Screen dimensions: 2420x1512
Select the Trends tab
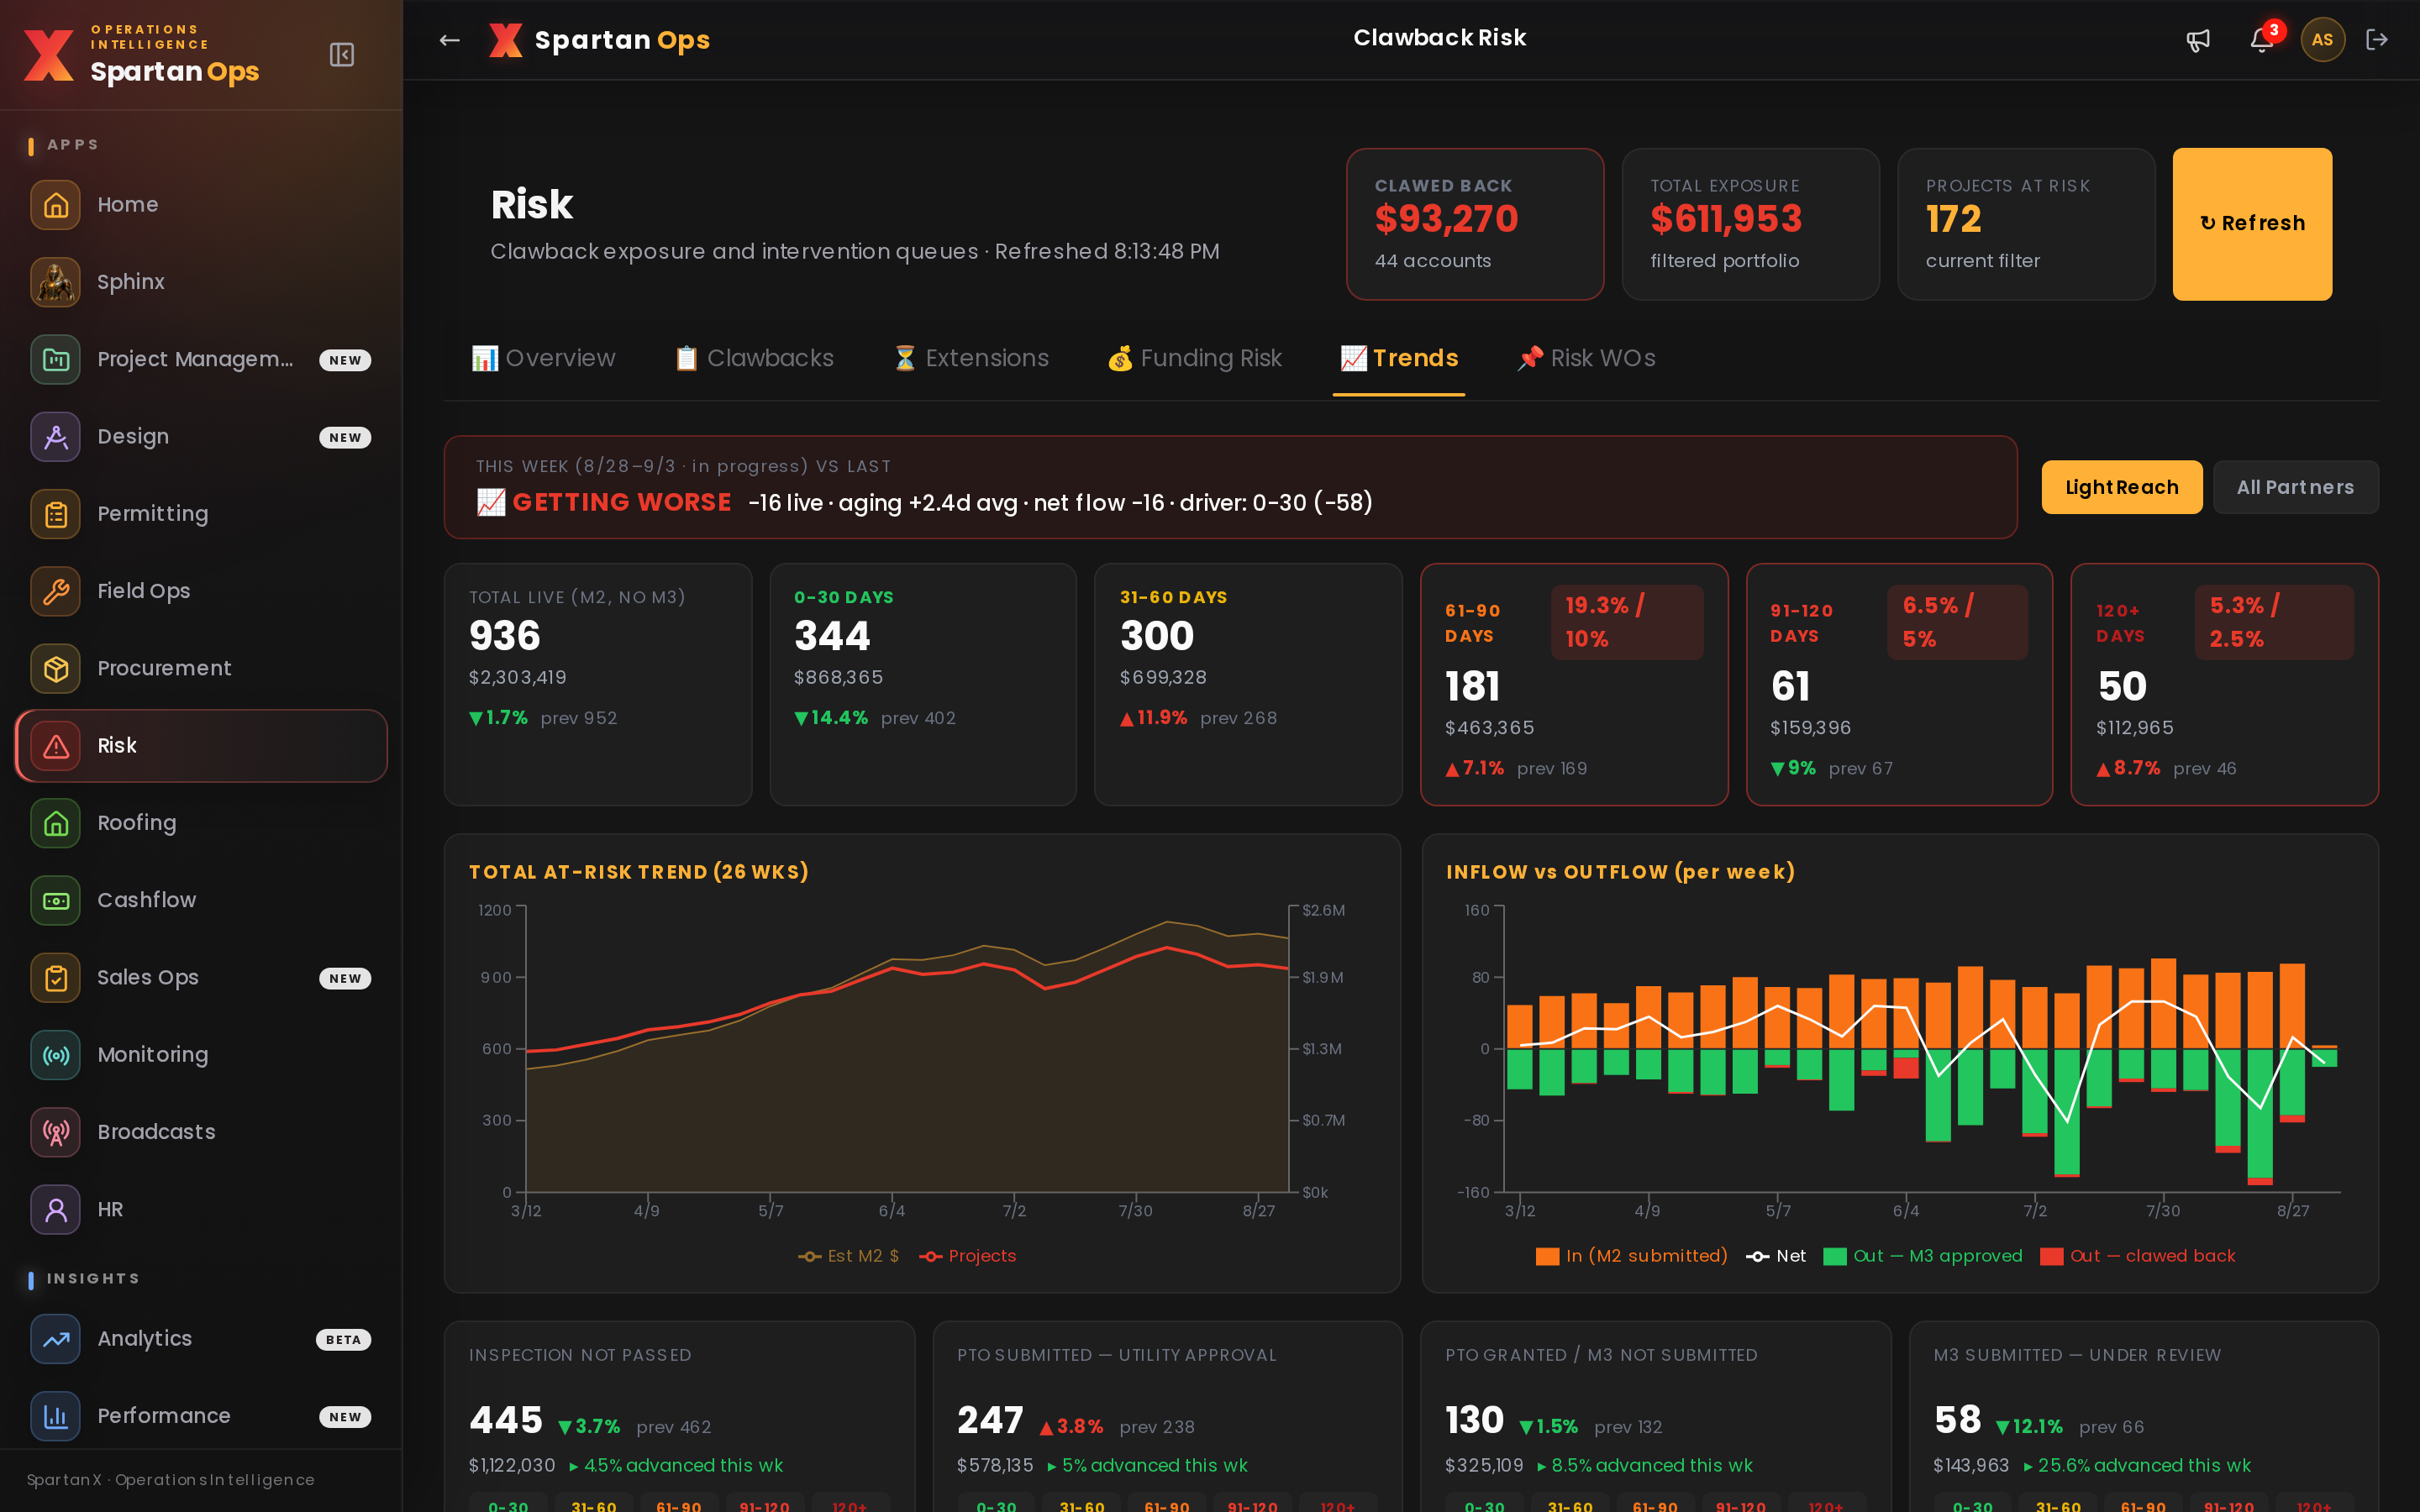tap(1399, 358)
